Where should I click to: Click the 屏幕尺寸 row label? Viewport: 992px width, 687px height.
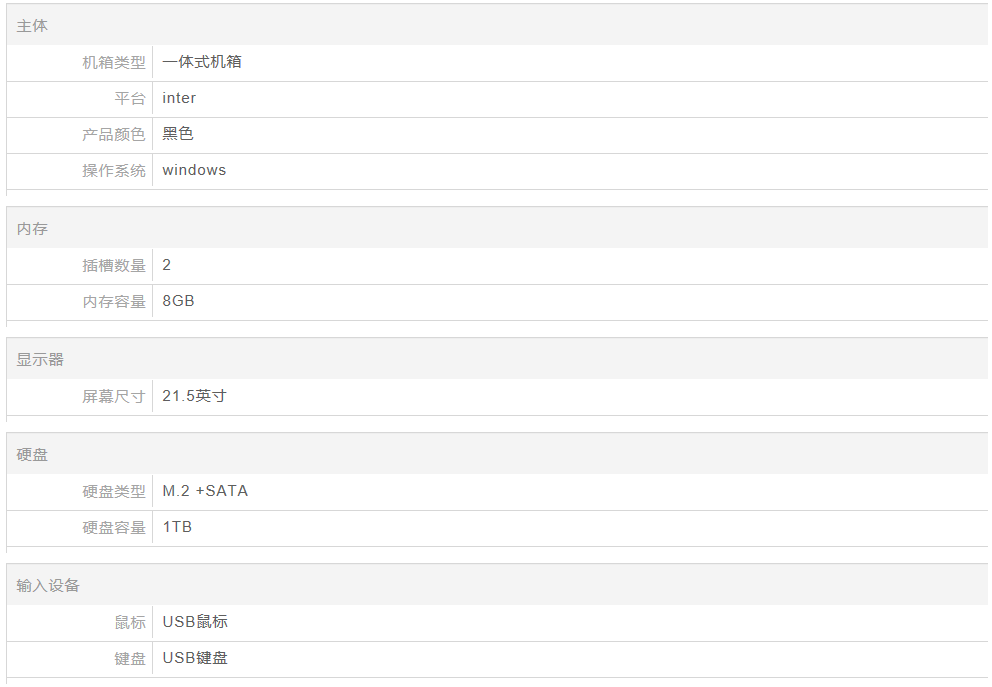114,397
